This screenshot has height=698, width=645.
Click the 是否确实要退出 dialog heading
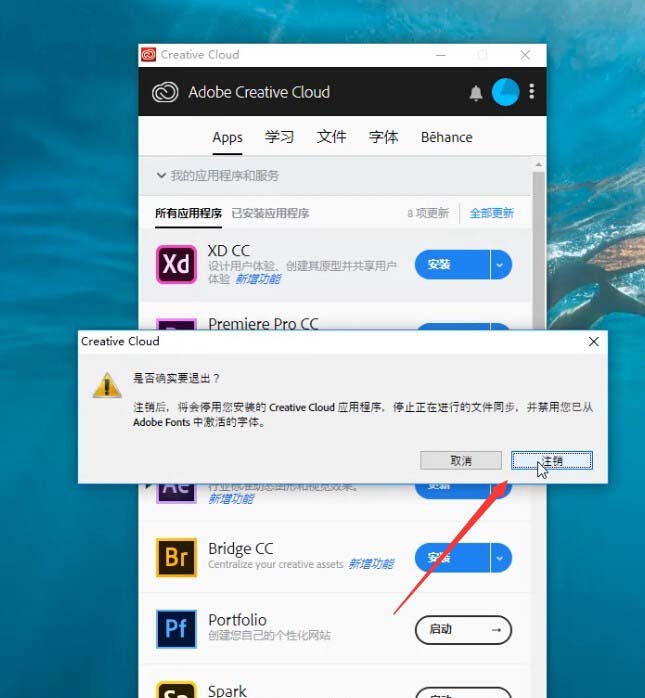coord(176,378)
